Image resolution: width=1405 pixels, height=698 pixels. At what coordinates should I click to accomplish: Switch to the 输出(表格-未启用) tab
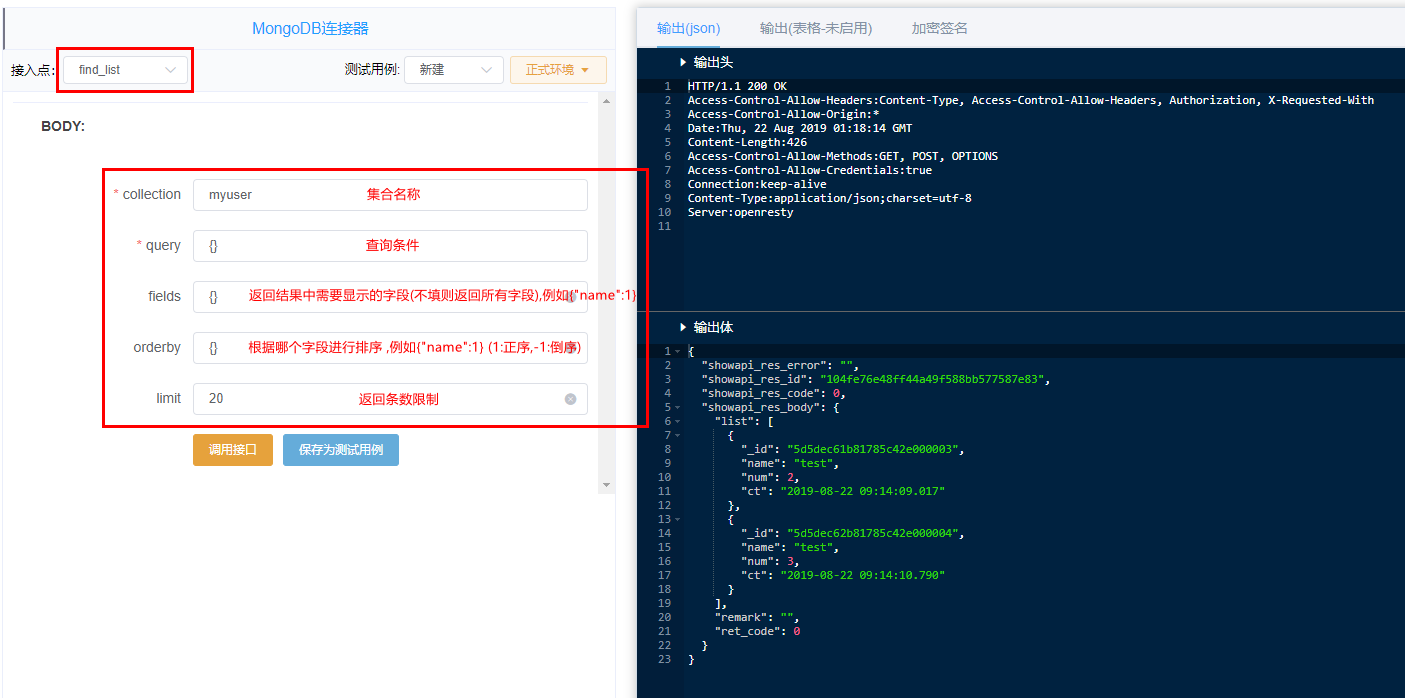[x=816, y=28]
